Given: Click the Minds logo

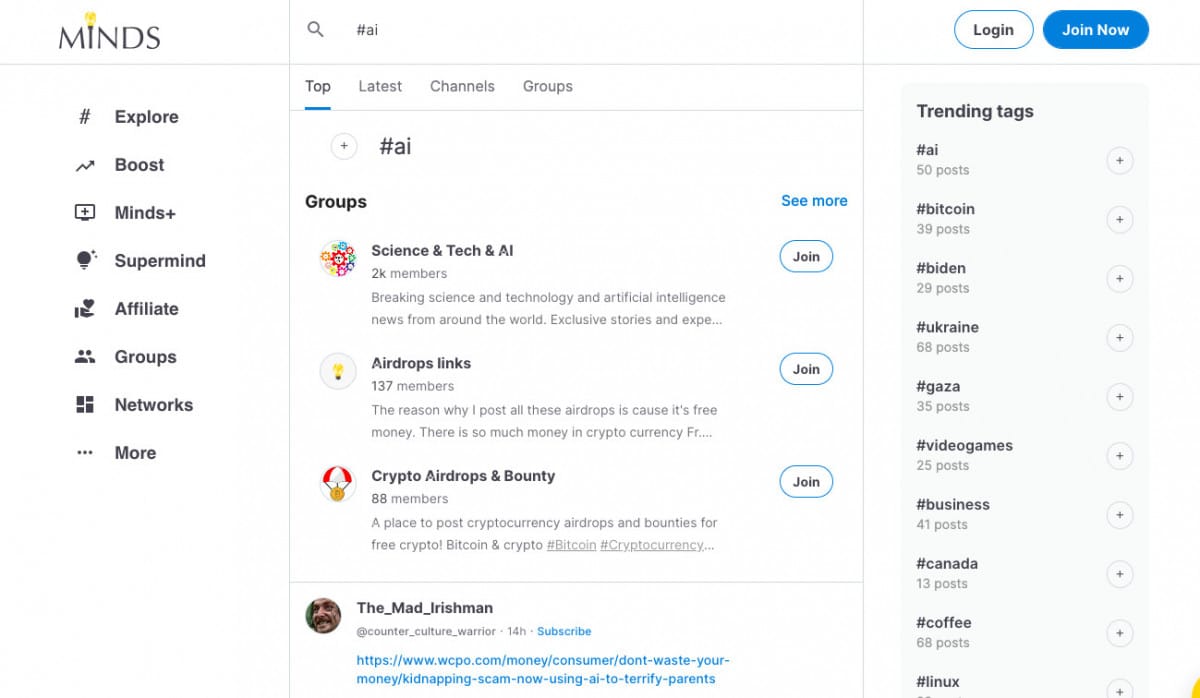Looking at the screenshot, I should [109, 31].
